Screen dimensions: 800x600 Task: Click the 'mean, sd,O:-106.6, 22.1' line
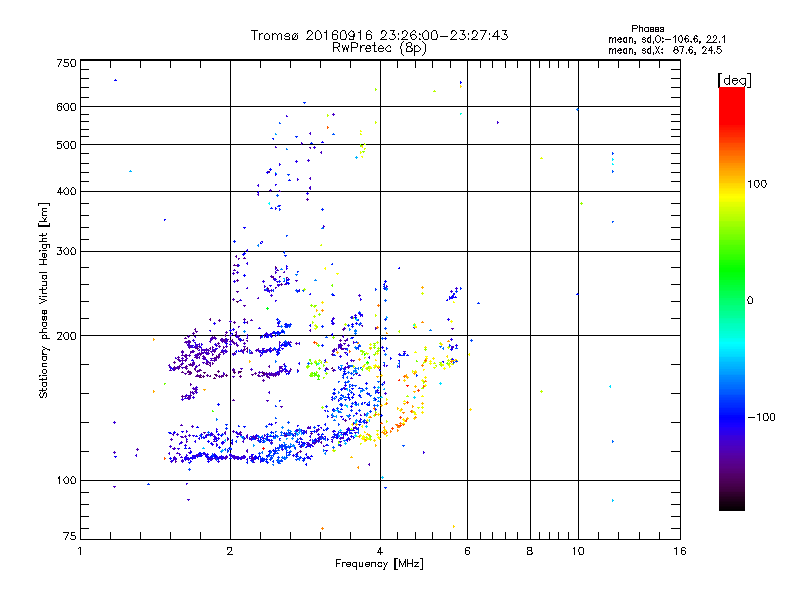click(667, 40)
